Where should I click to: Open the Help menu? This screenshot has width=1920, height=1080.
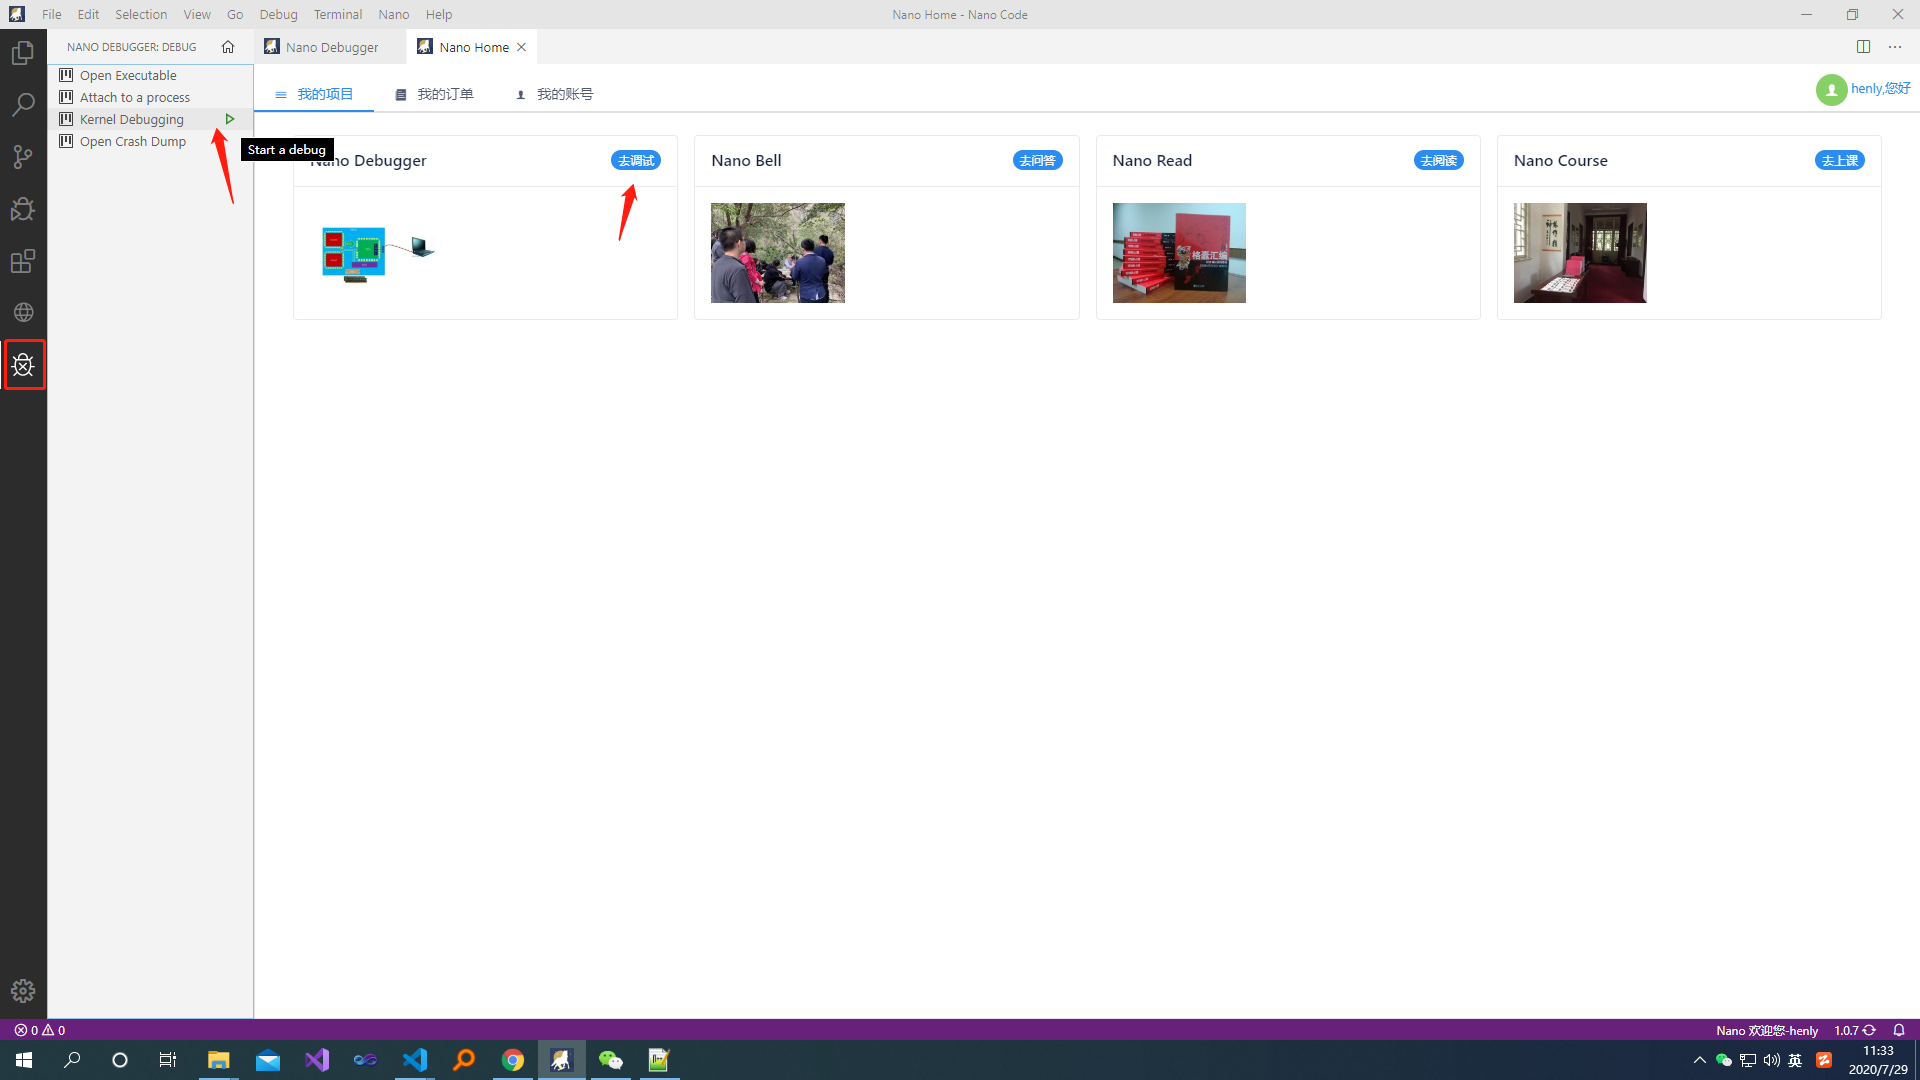pyautogui.click(x=439, y=14)
